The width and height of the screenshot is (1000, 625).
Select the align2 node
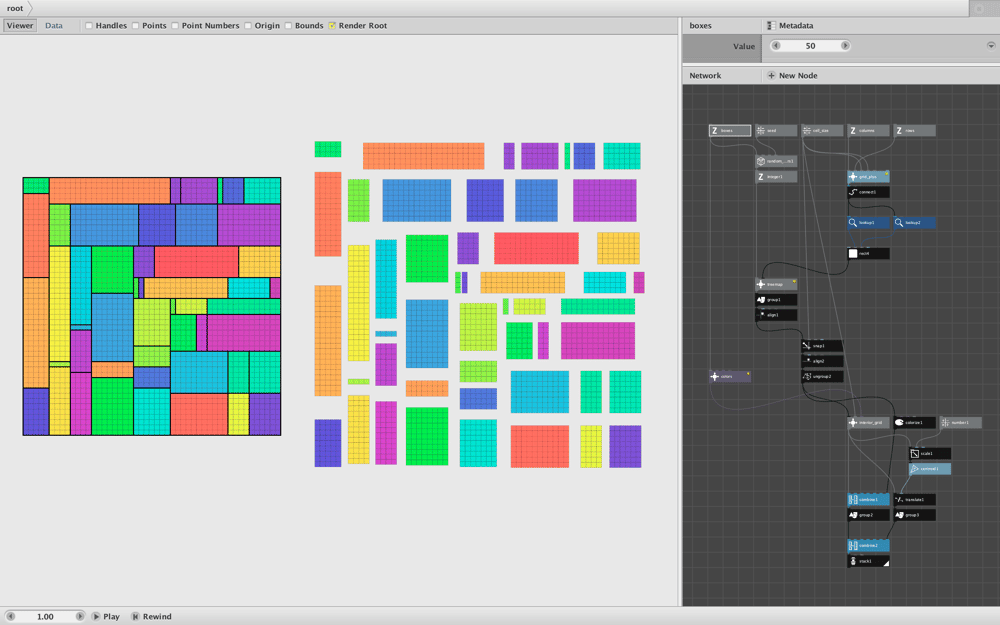click(x=822, y=361)
